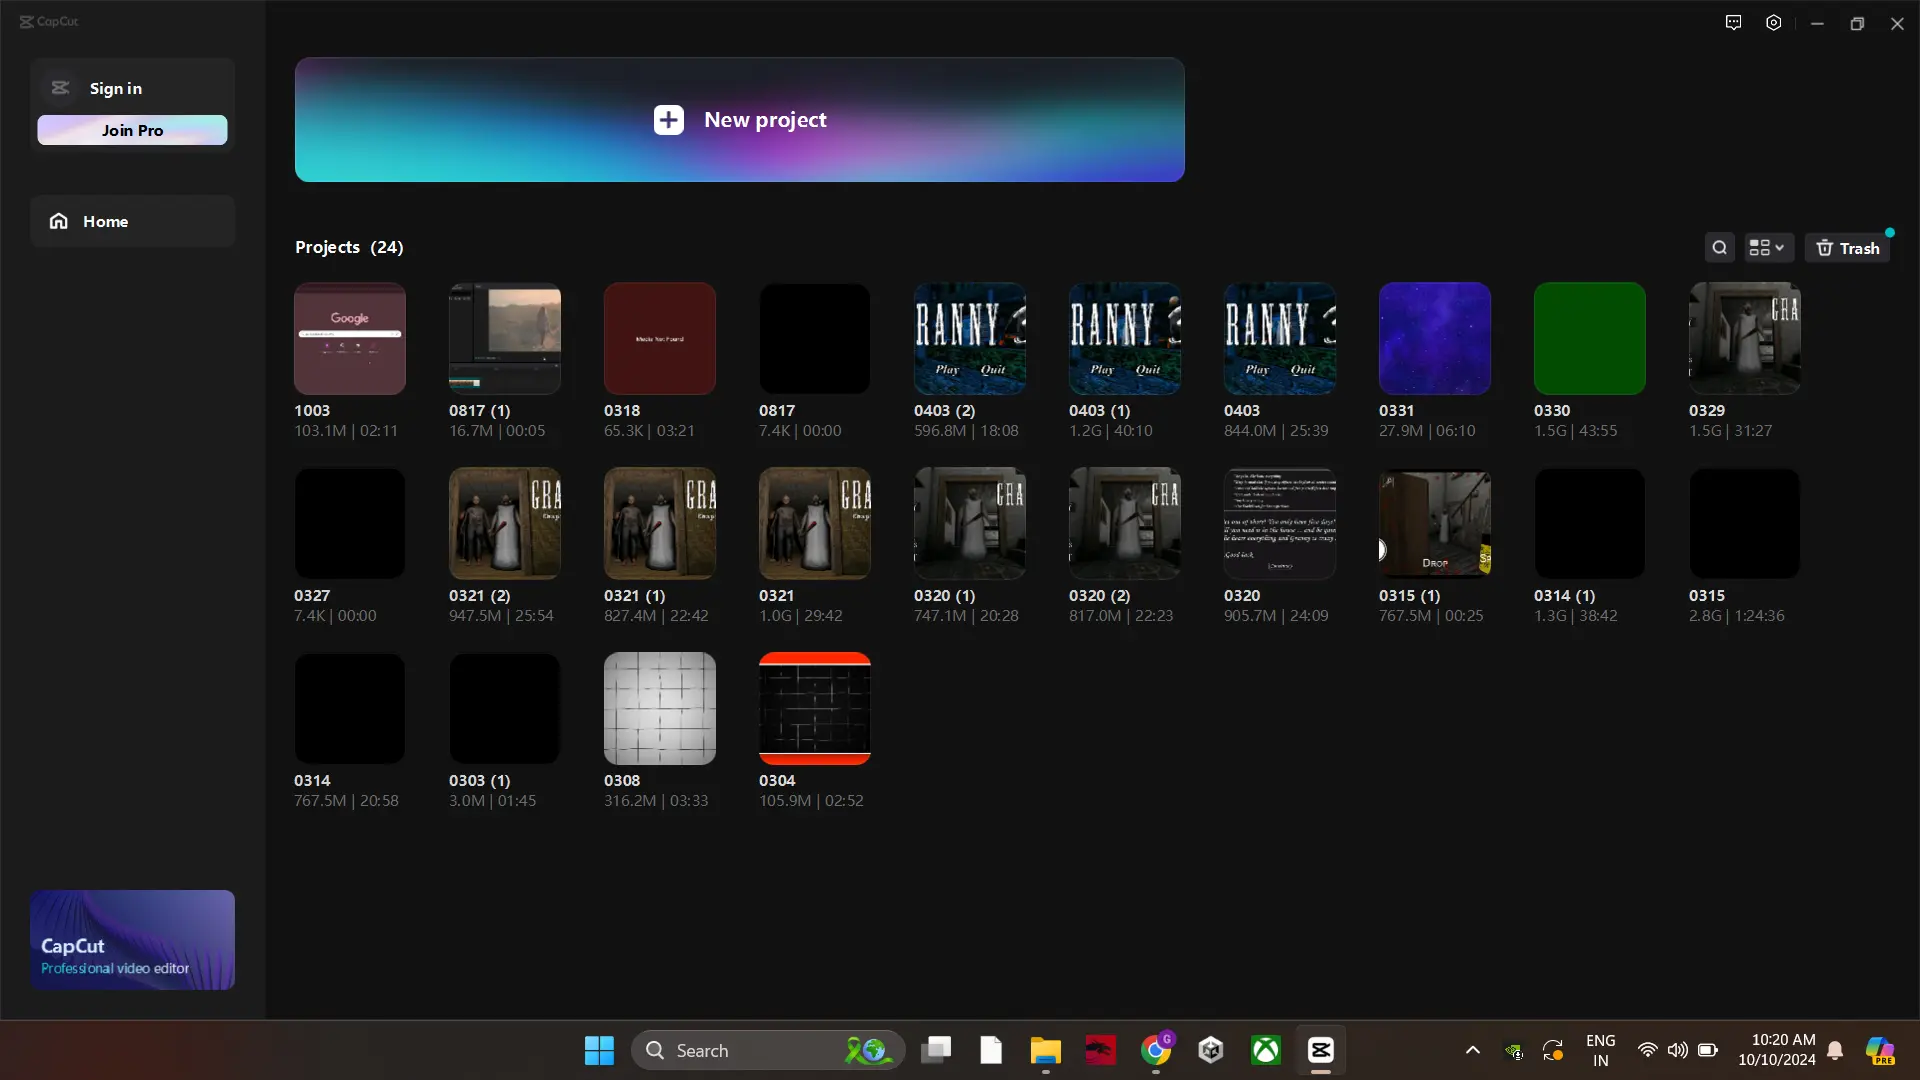1920x1080 pixels.
Task: Open project 0327 thumbnail
Action: [x=350, y=523]
